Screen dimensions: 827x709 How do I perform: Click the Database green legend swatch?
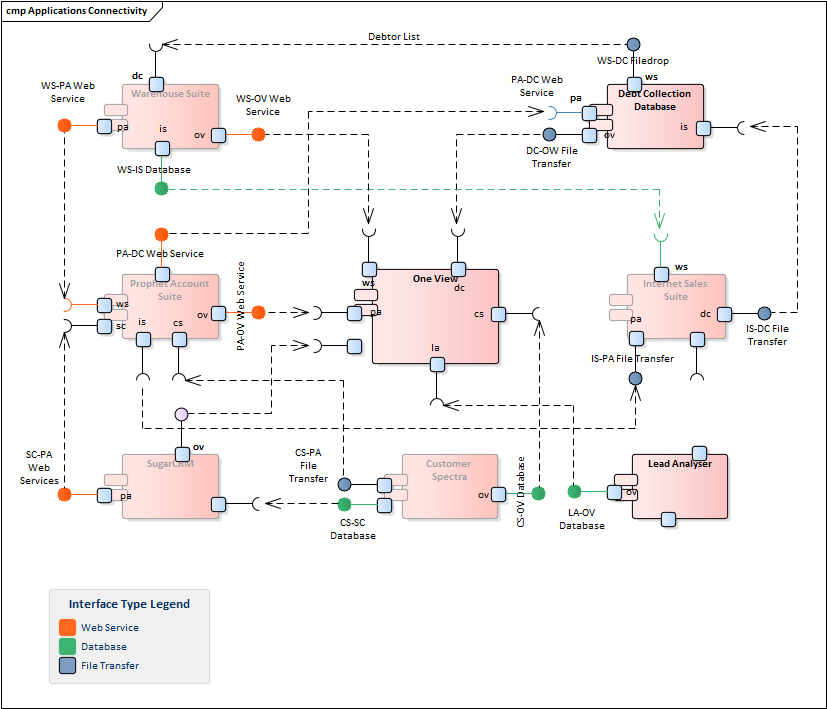tap(67, 646)
